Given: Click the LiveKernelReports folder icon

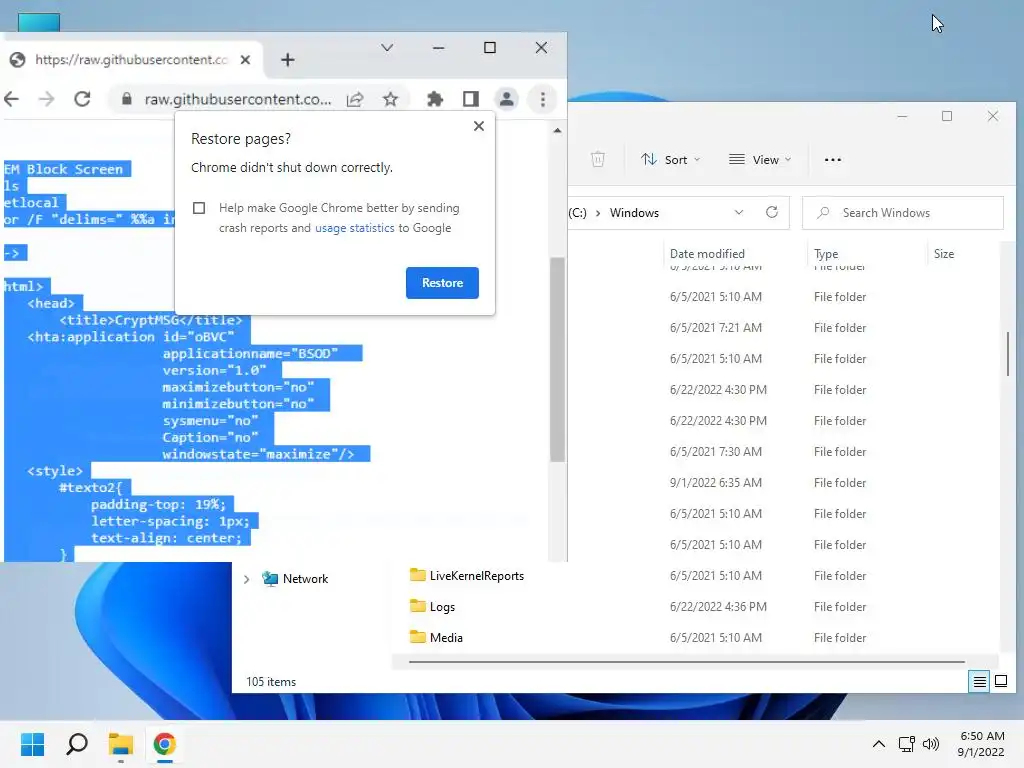Looking at the screenshot, I should (417, 575).
